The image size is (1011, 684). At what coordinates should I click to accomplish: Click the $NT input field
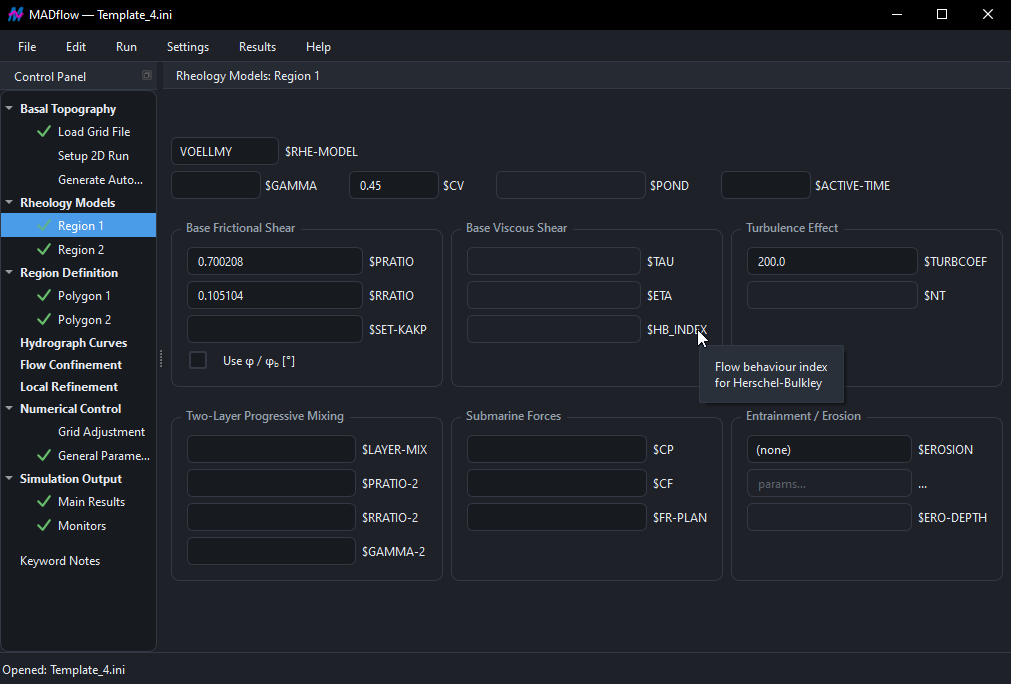click(832, 295)
